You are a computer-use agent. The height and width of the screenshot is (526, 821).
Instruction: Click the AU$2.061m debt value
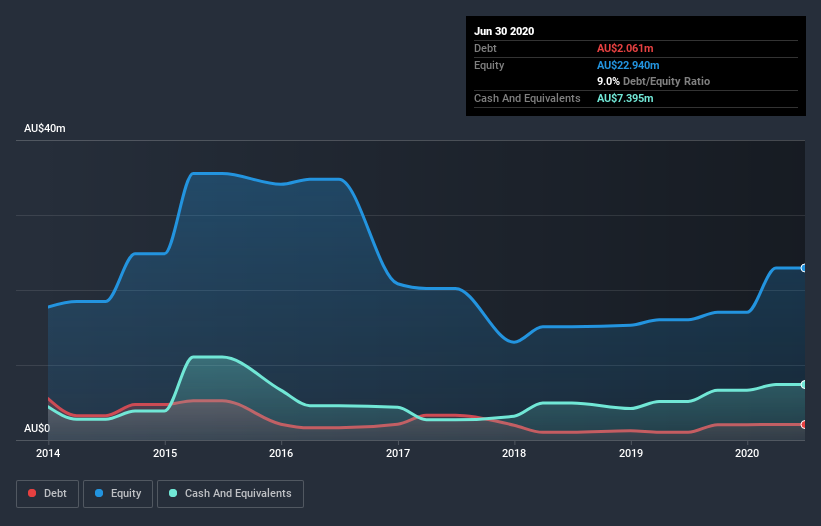click(x=625, y=48)
